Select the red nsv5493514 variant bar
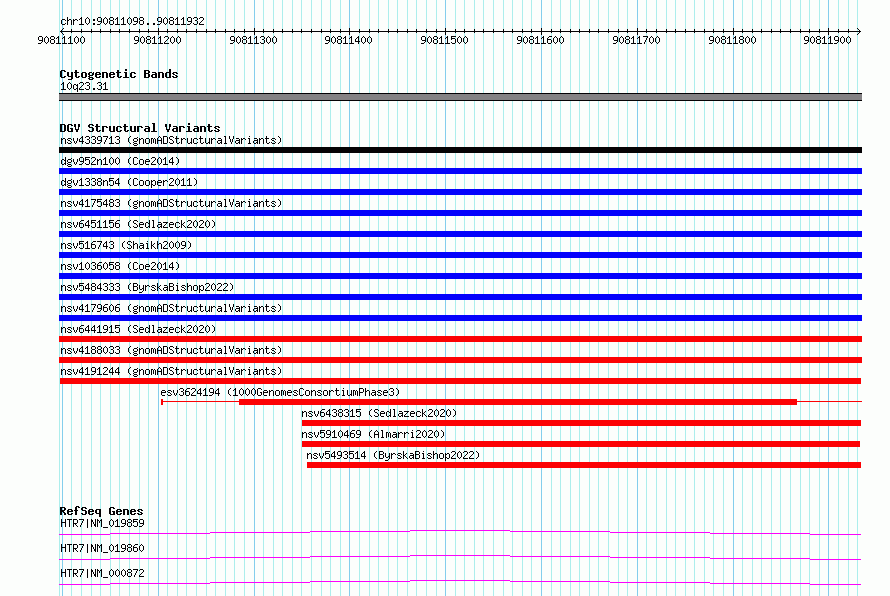The image size is (890, 596). [584, 465]
